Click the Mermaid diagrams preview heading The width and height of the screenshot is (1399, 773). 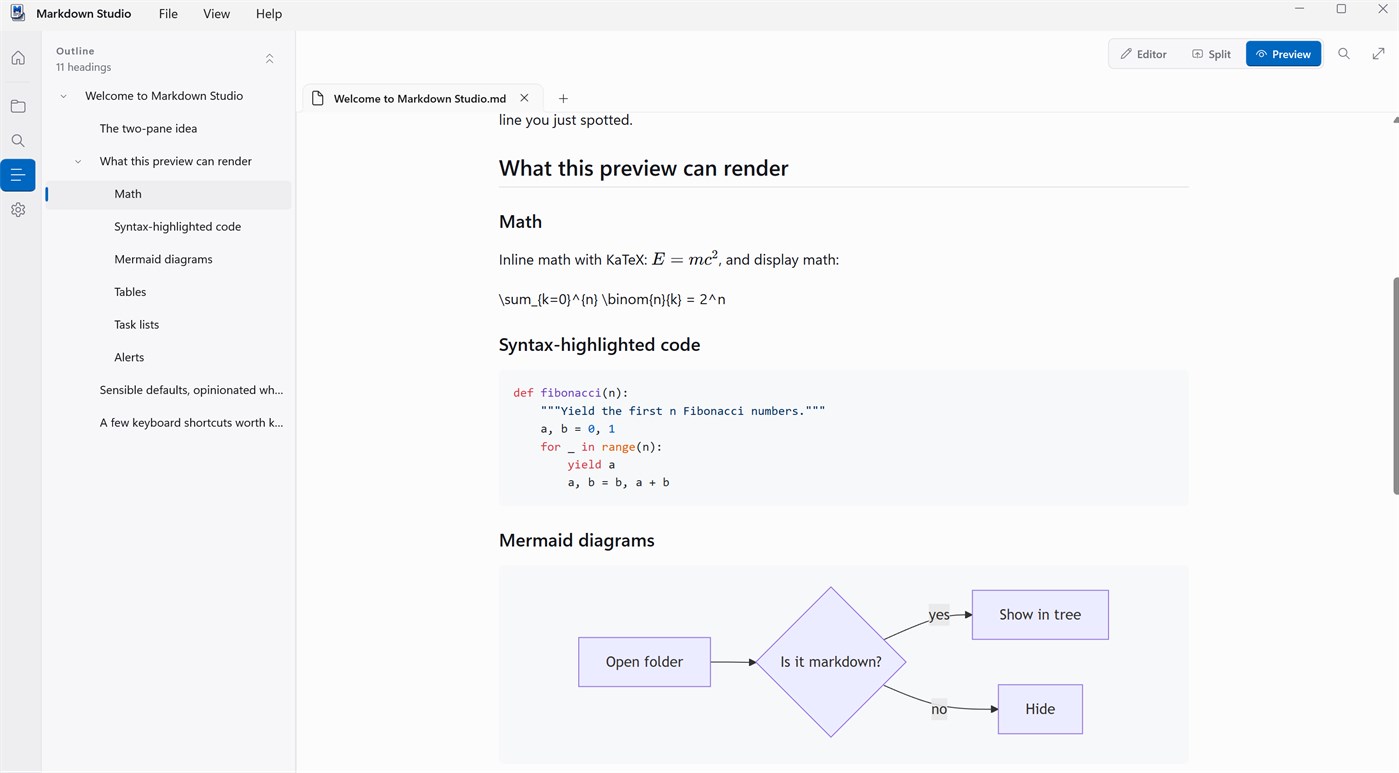point(576,540)
